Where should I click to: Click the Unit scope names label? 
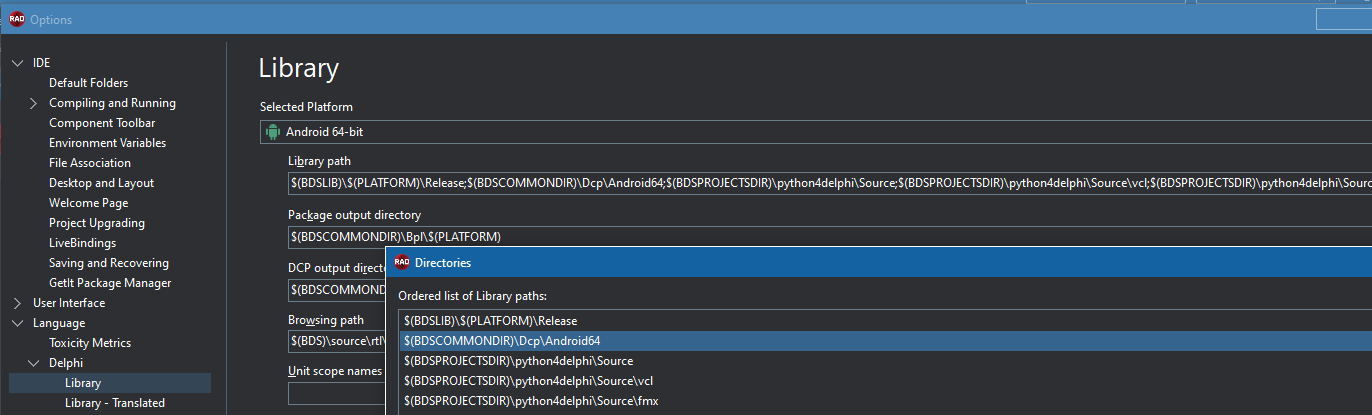pyautogui.click(x=335, y=371)
